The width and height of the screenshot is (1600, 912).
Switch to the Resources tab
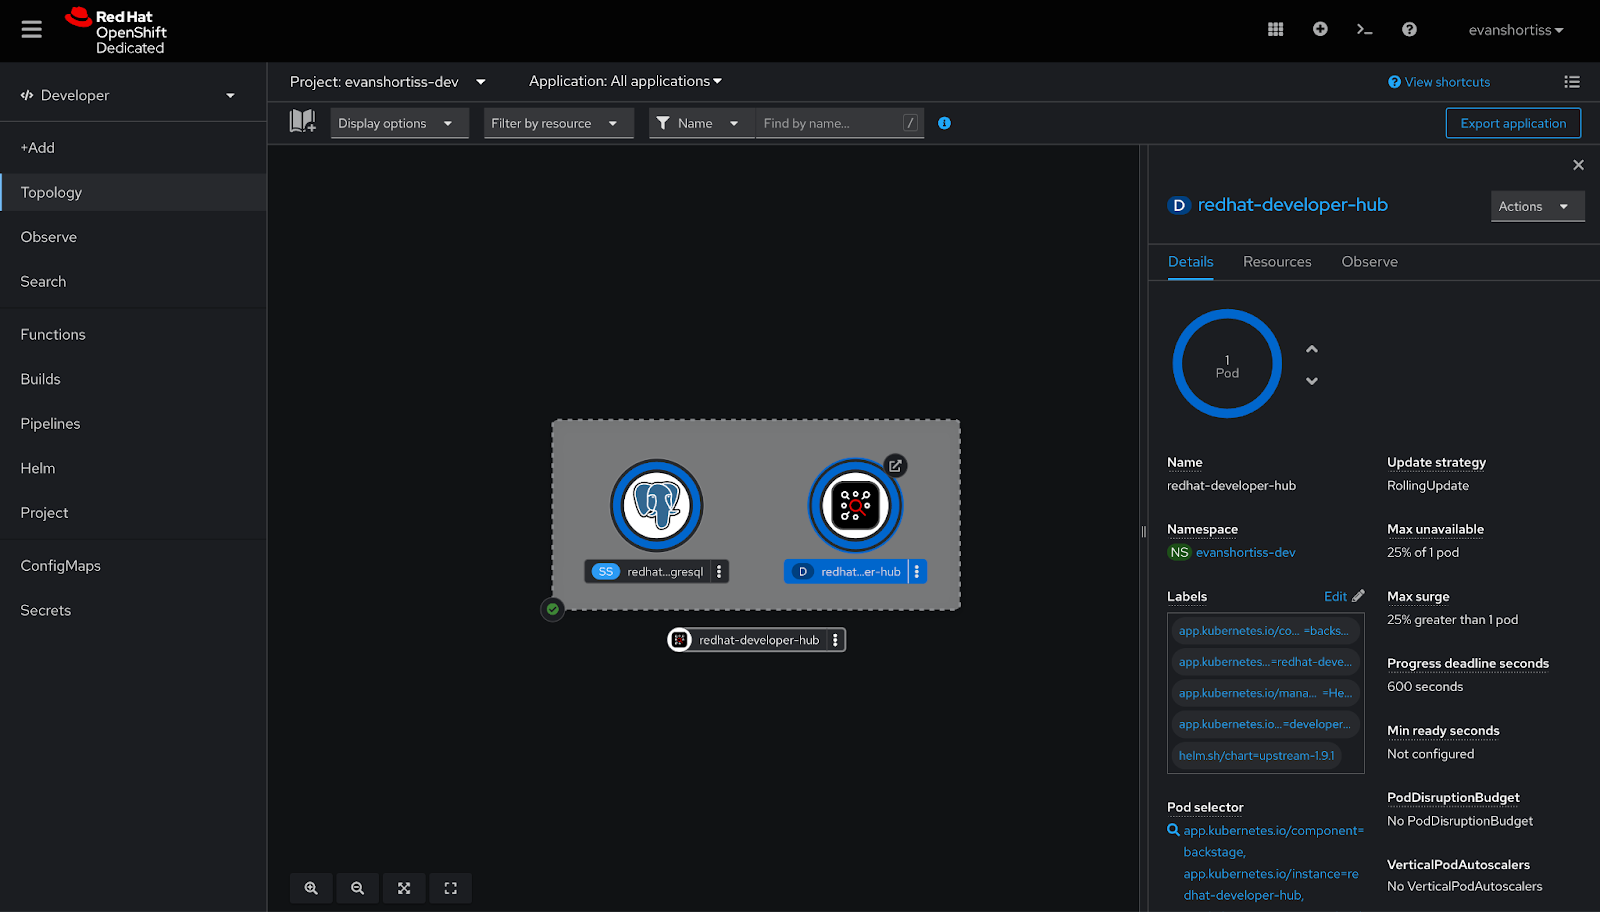pyautogui.click(x=1277, y=262)
